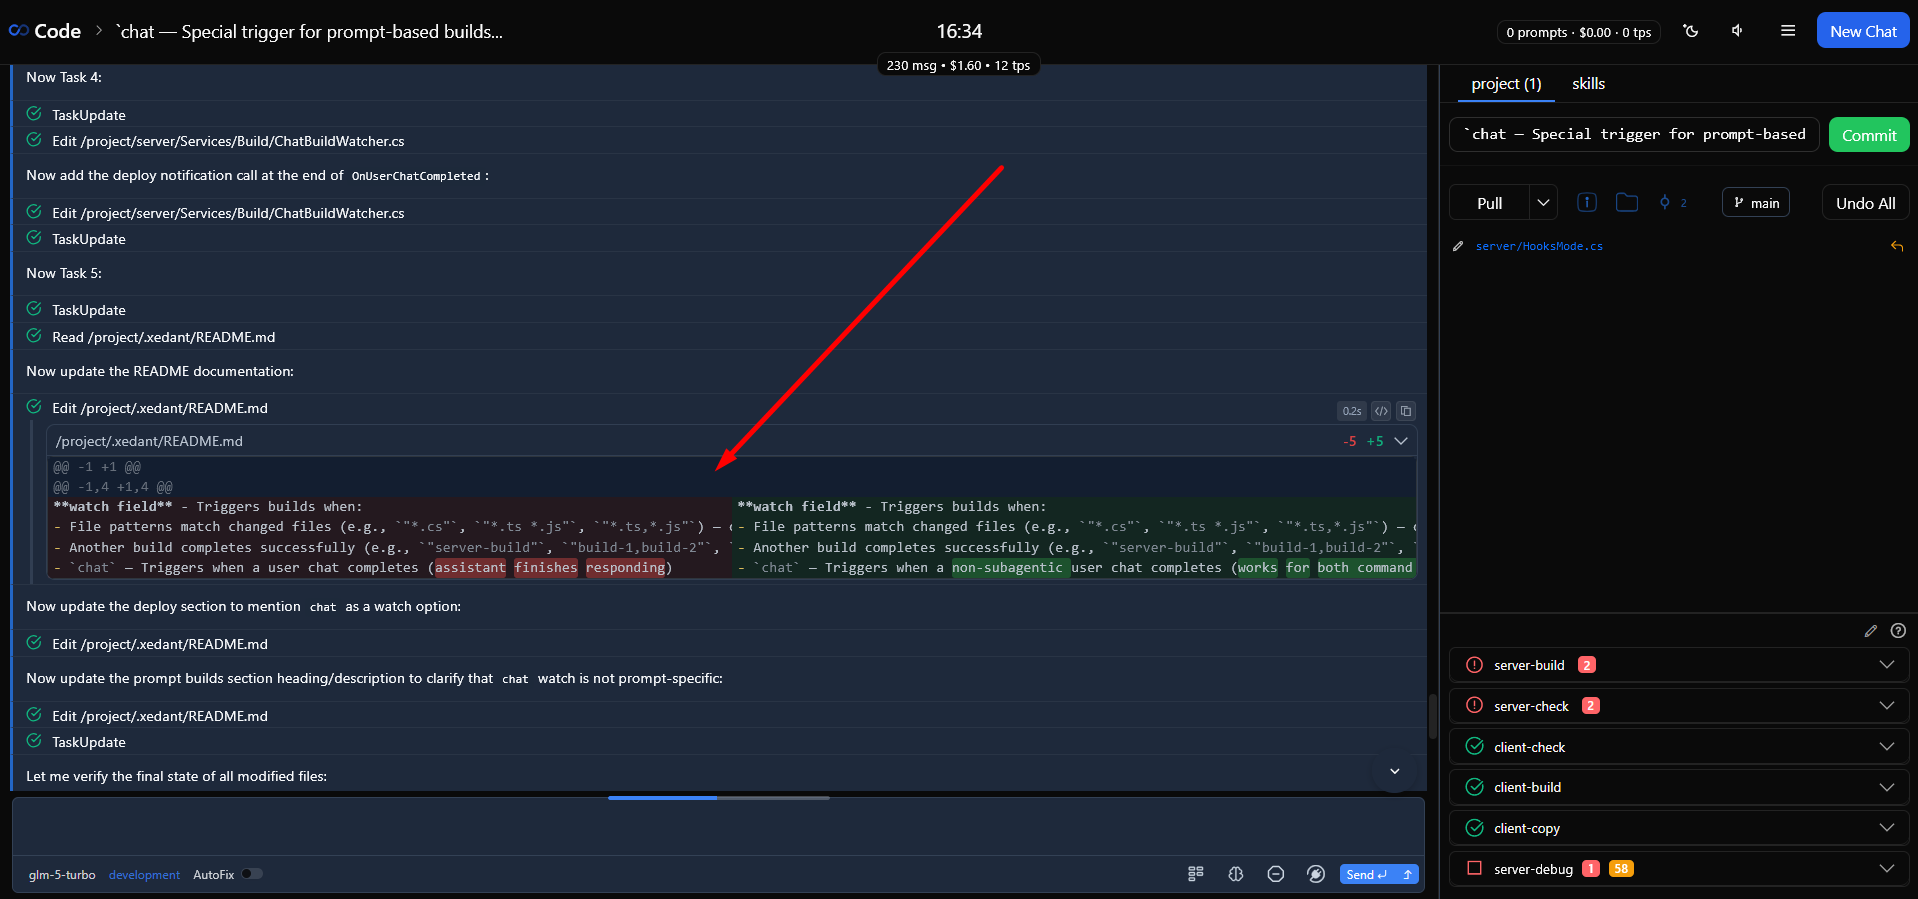1918x899 pixels.
Task: Click the edit pencil above build list
Action: [x=1871, y=631]
